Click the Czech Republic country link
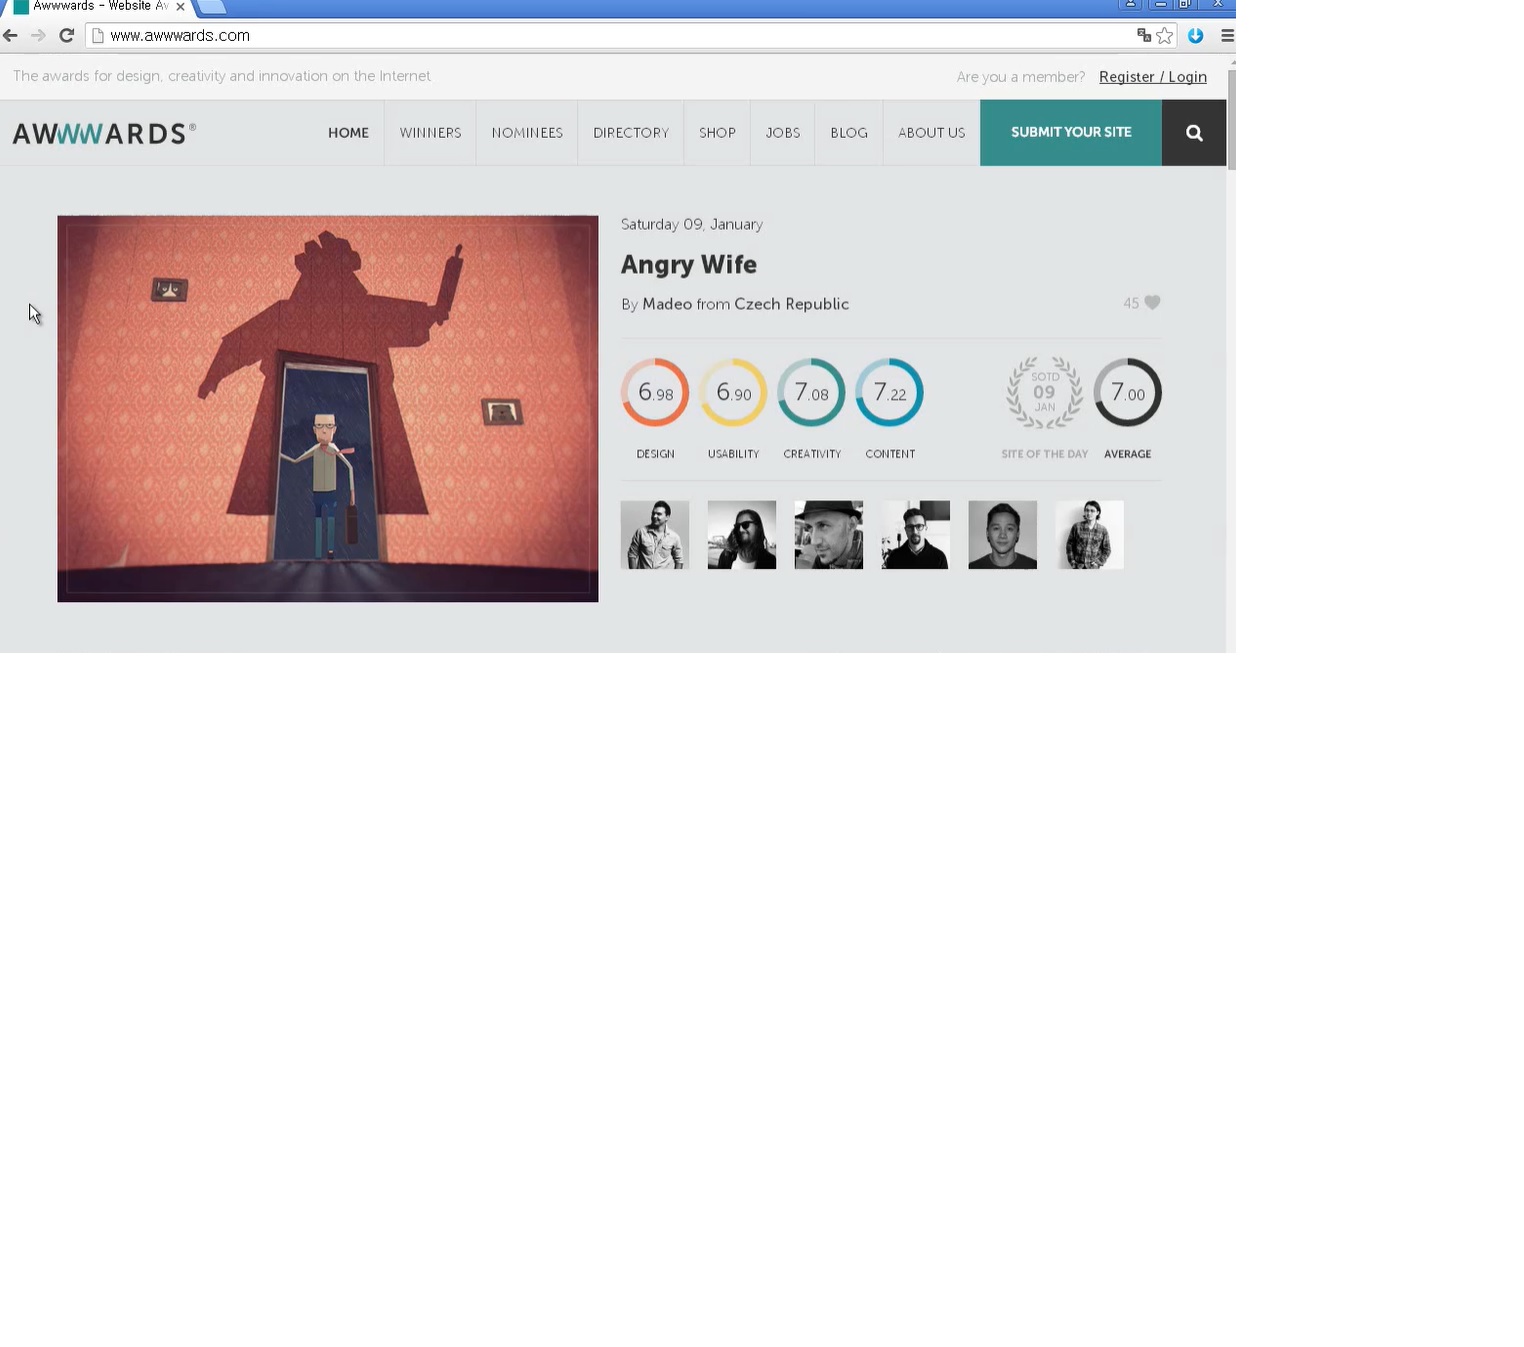Viewport: 1524px width, 1347px height. point(791,304)
